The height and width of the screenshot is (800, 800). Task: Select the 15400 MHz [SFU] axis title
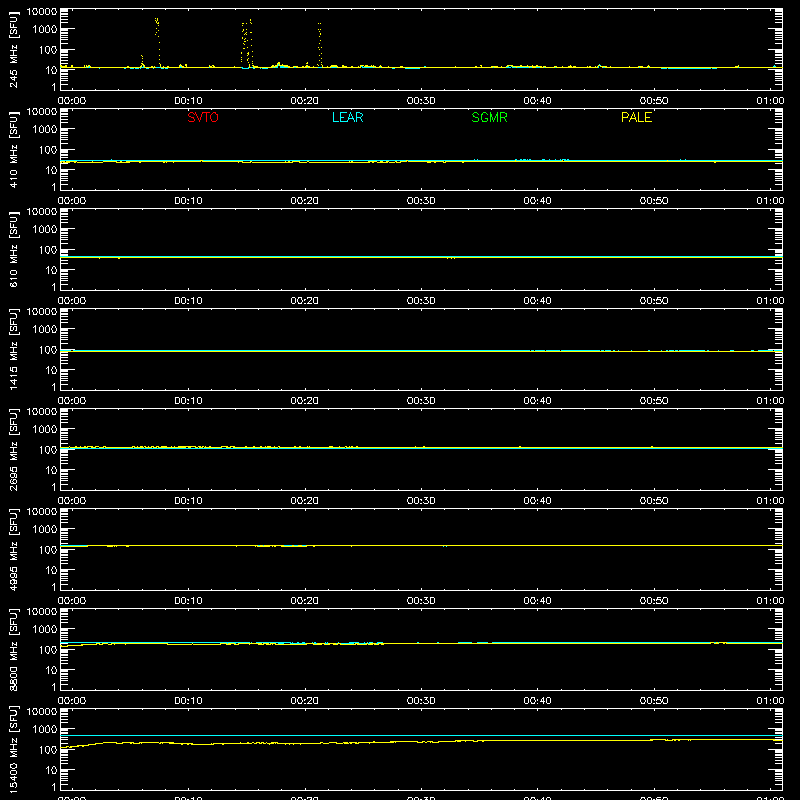[x=14, y=749]
